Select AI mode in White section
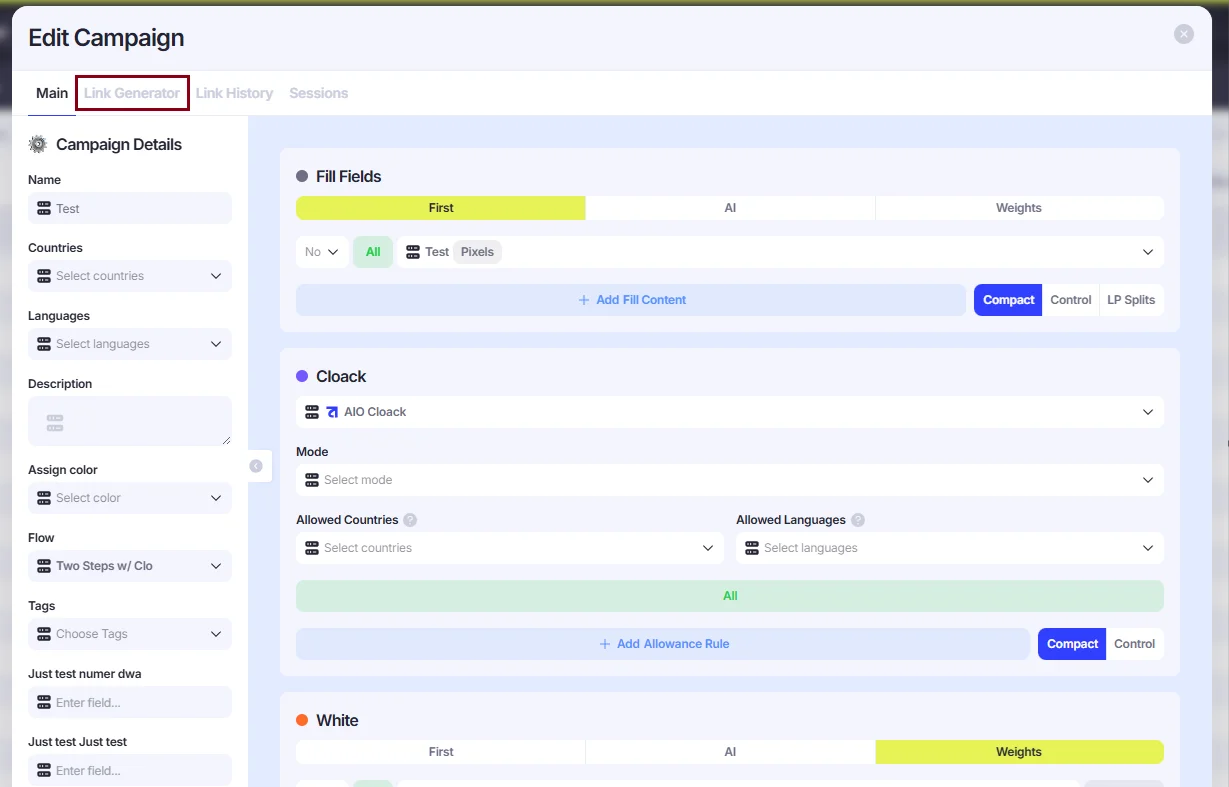This screenshot has height=787, width=1229. (730, 752)
